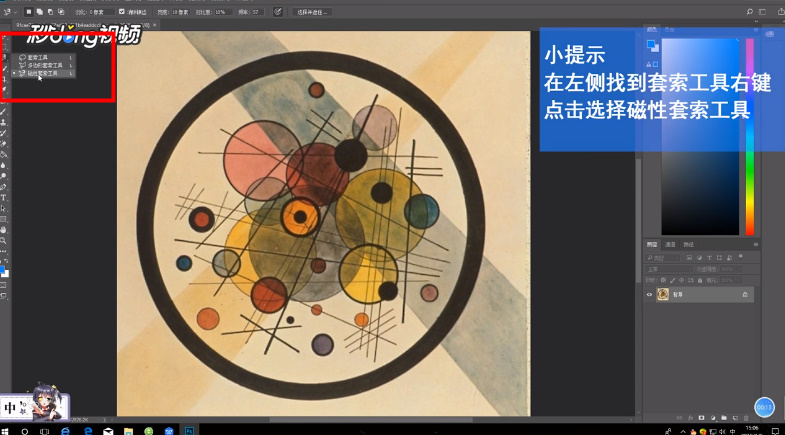Click Delete layer trash icon

[746, 417]
